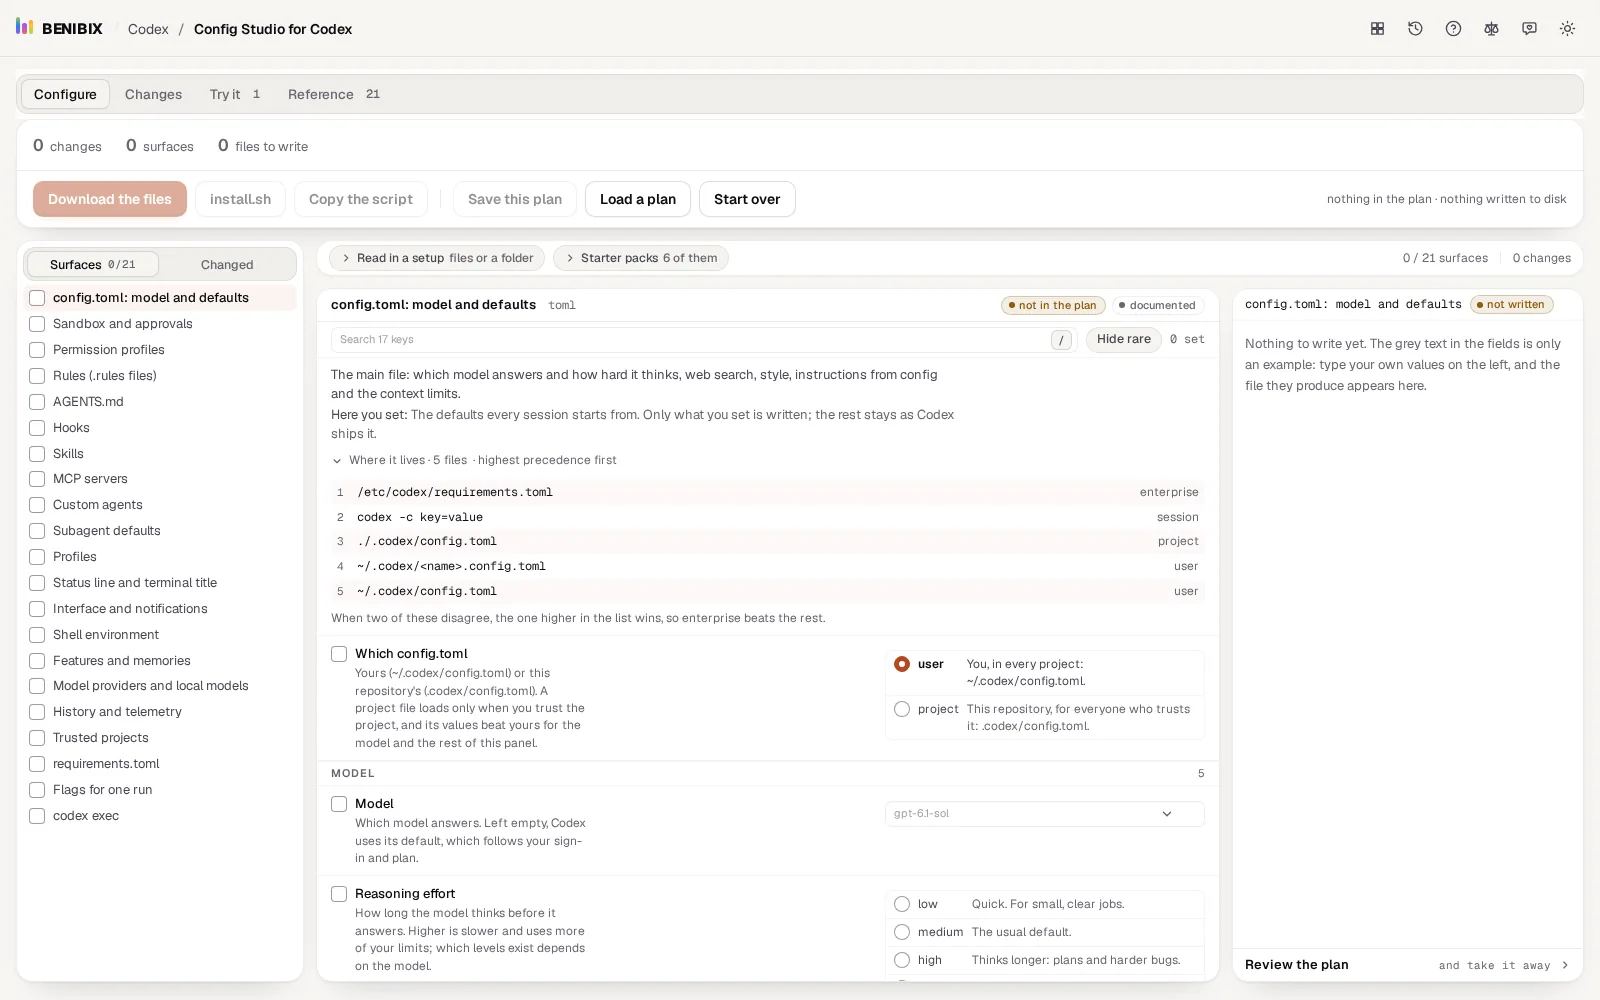Switch to the Changed surfaces tab

point(227,265)
